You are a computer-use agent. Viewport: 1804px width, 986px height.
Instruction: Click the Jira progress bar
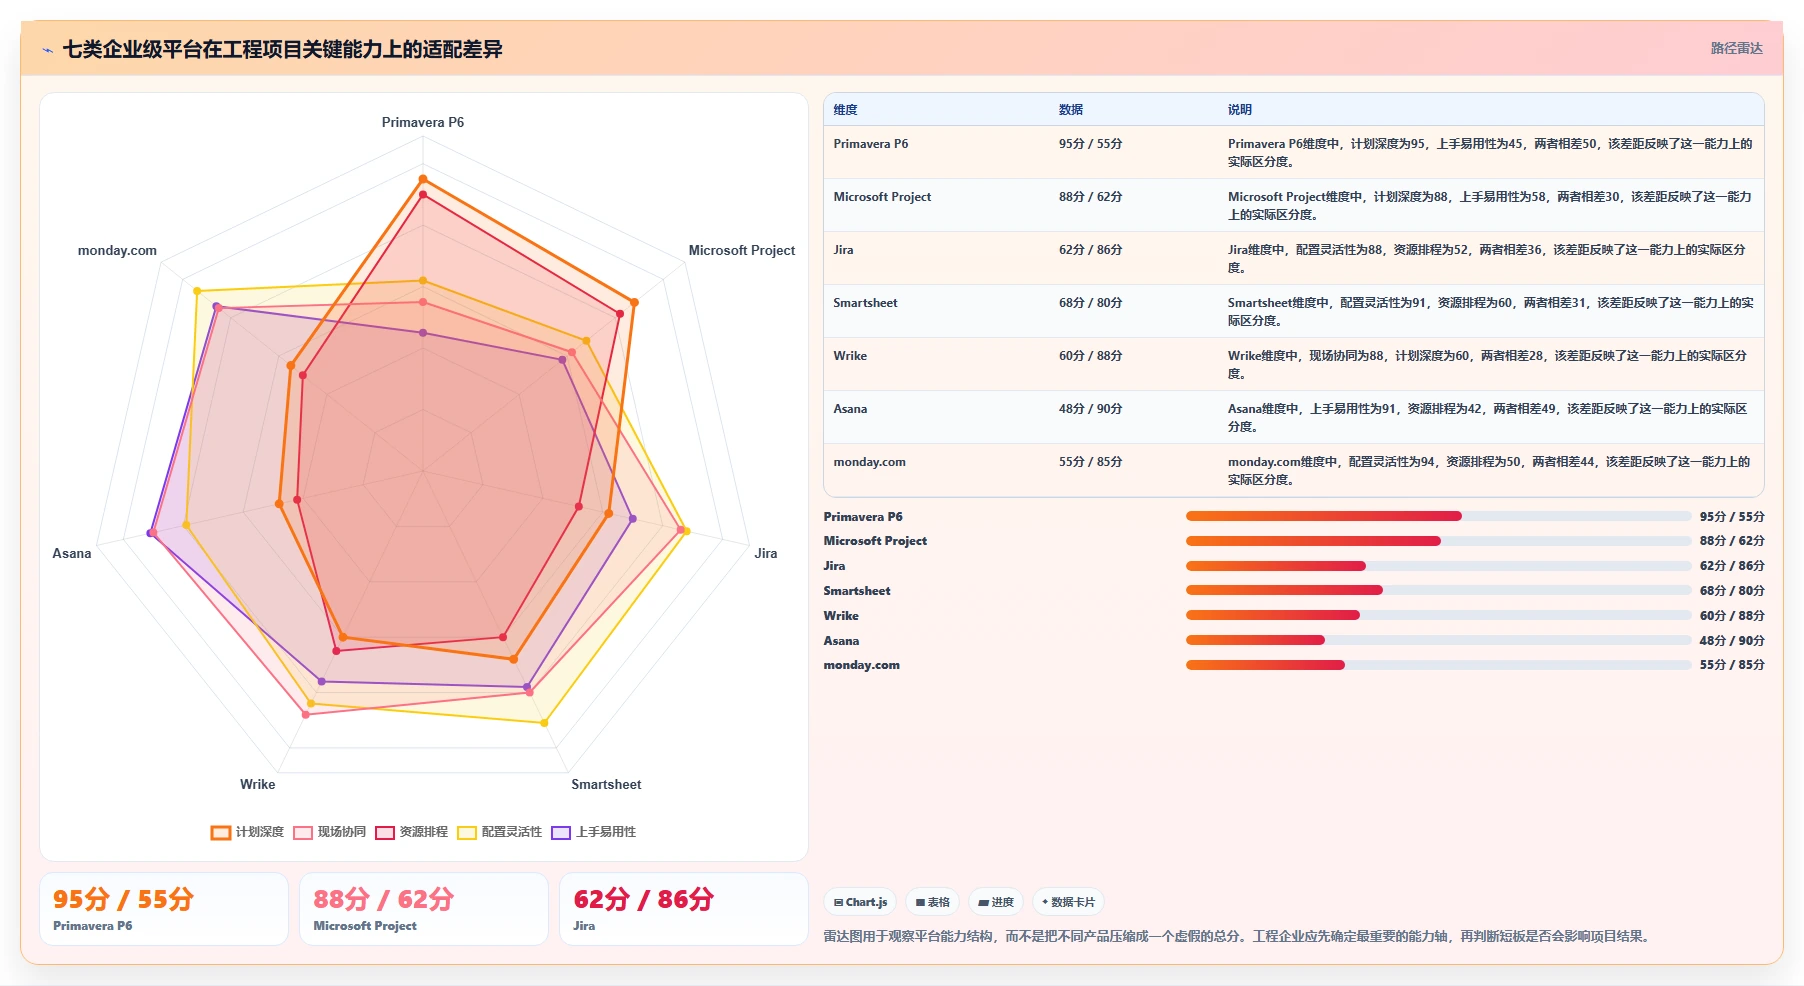[x=1438, y=566]
